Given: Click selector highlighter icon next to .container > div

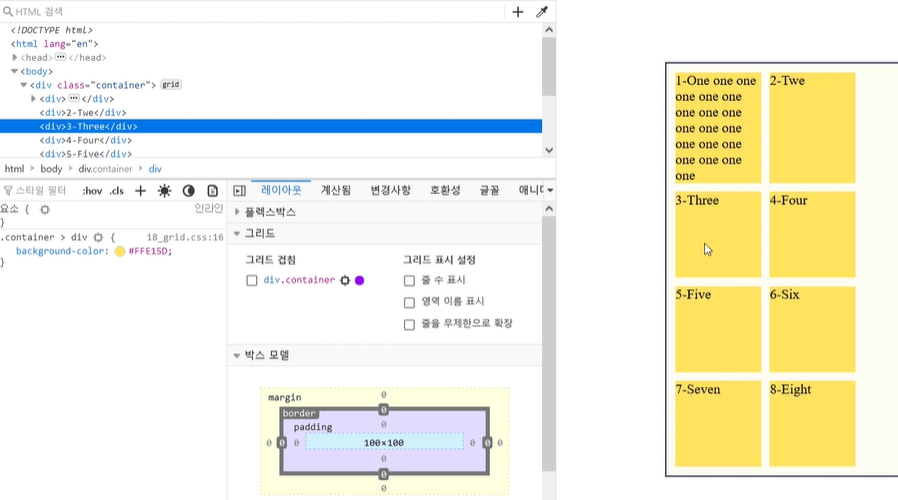Looking at the screenshot, I should point(98,237).
